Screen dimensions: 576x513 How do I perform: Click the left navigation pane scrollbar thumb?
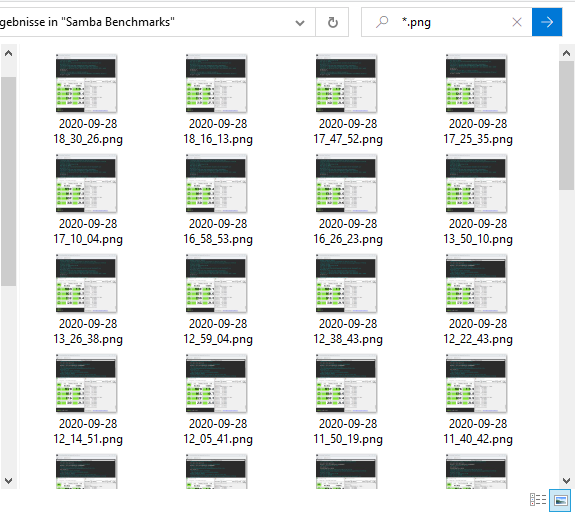pyautogui.click(x=8, y=181)
